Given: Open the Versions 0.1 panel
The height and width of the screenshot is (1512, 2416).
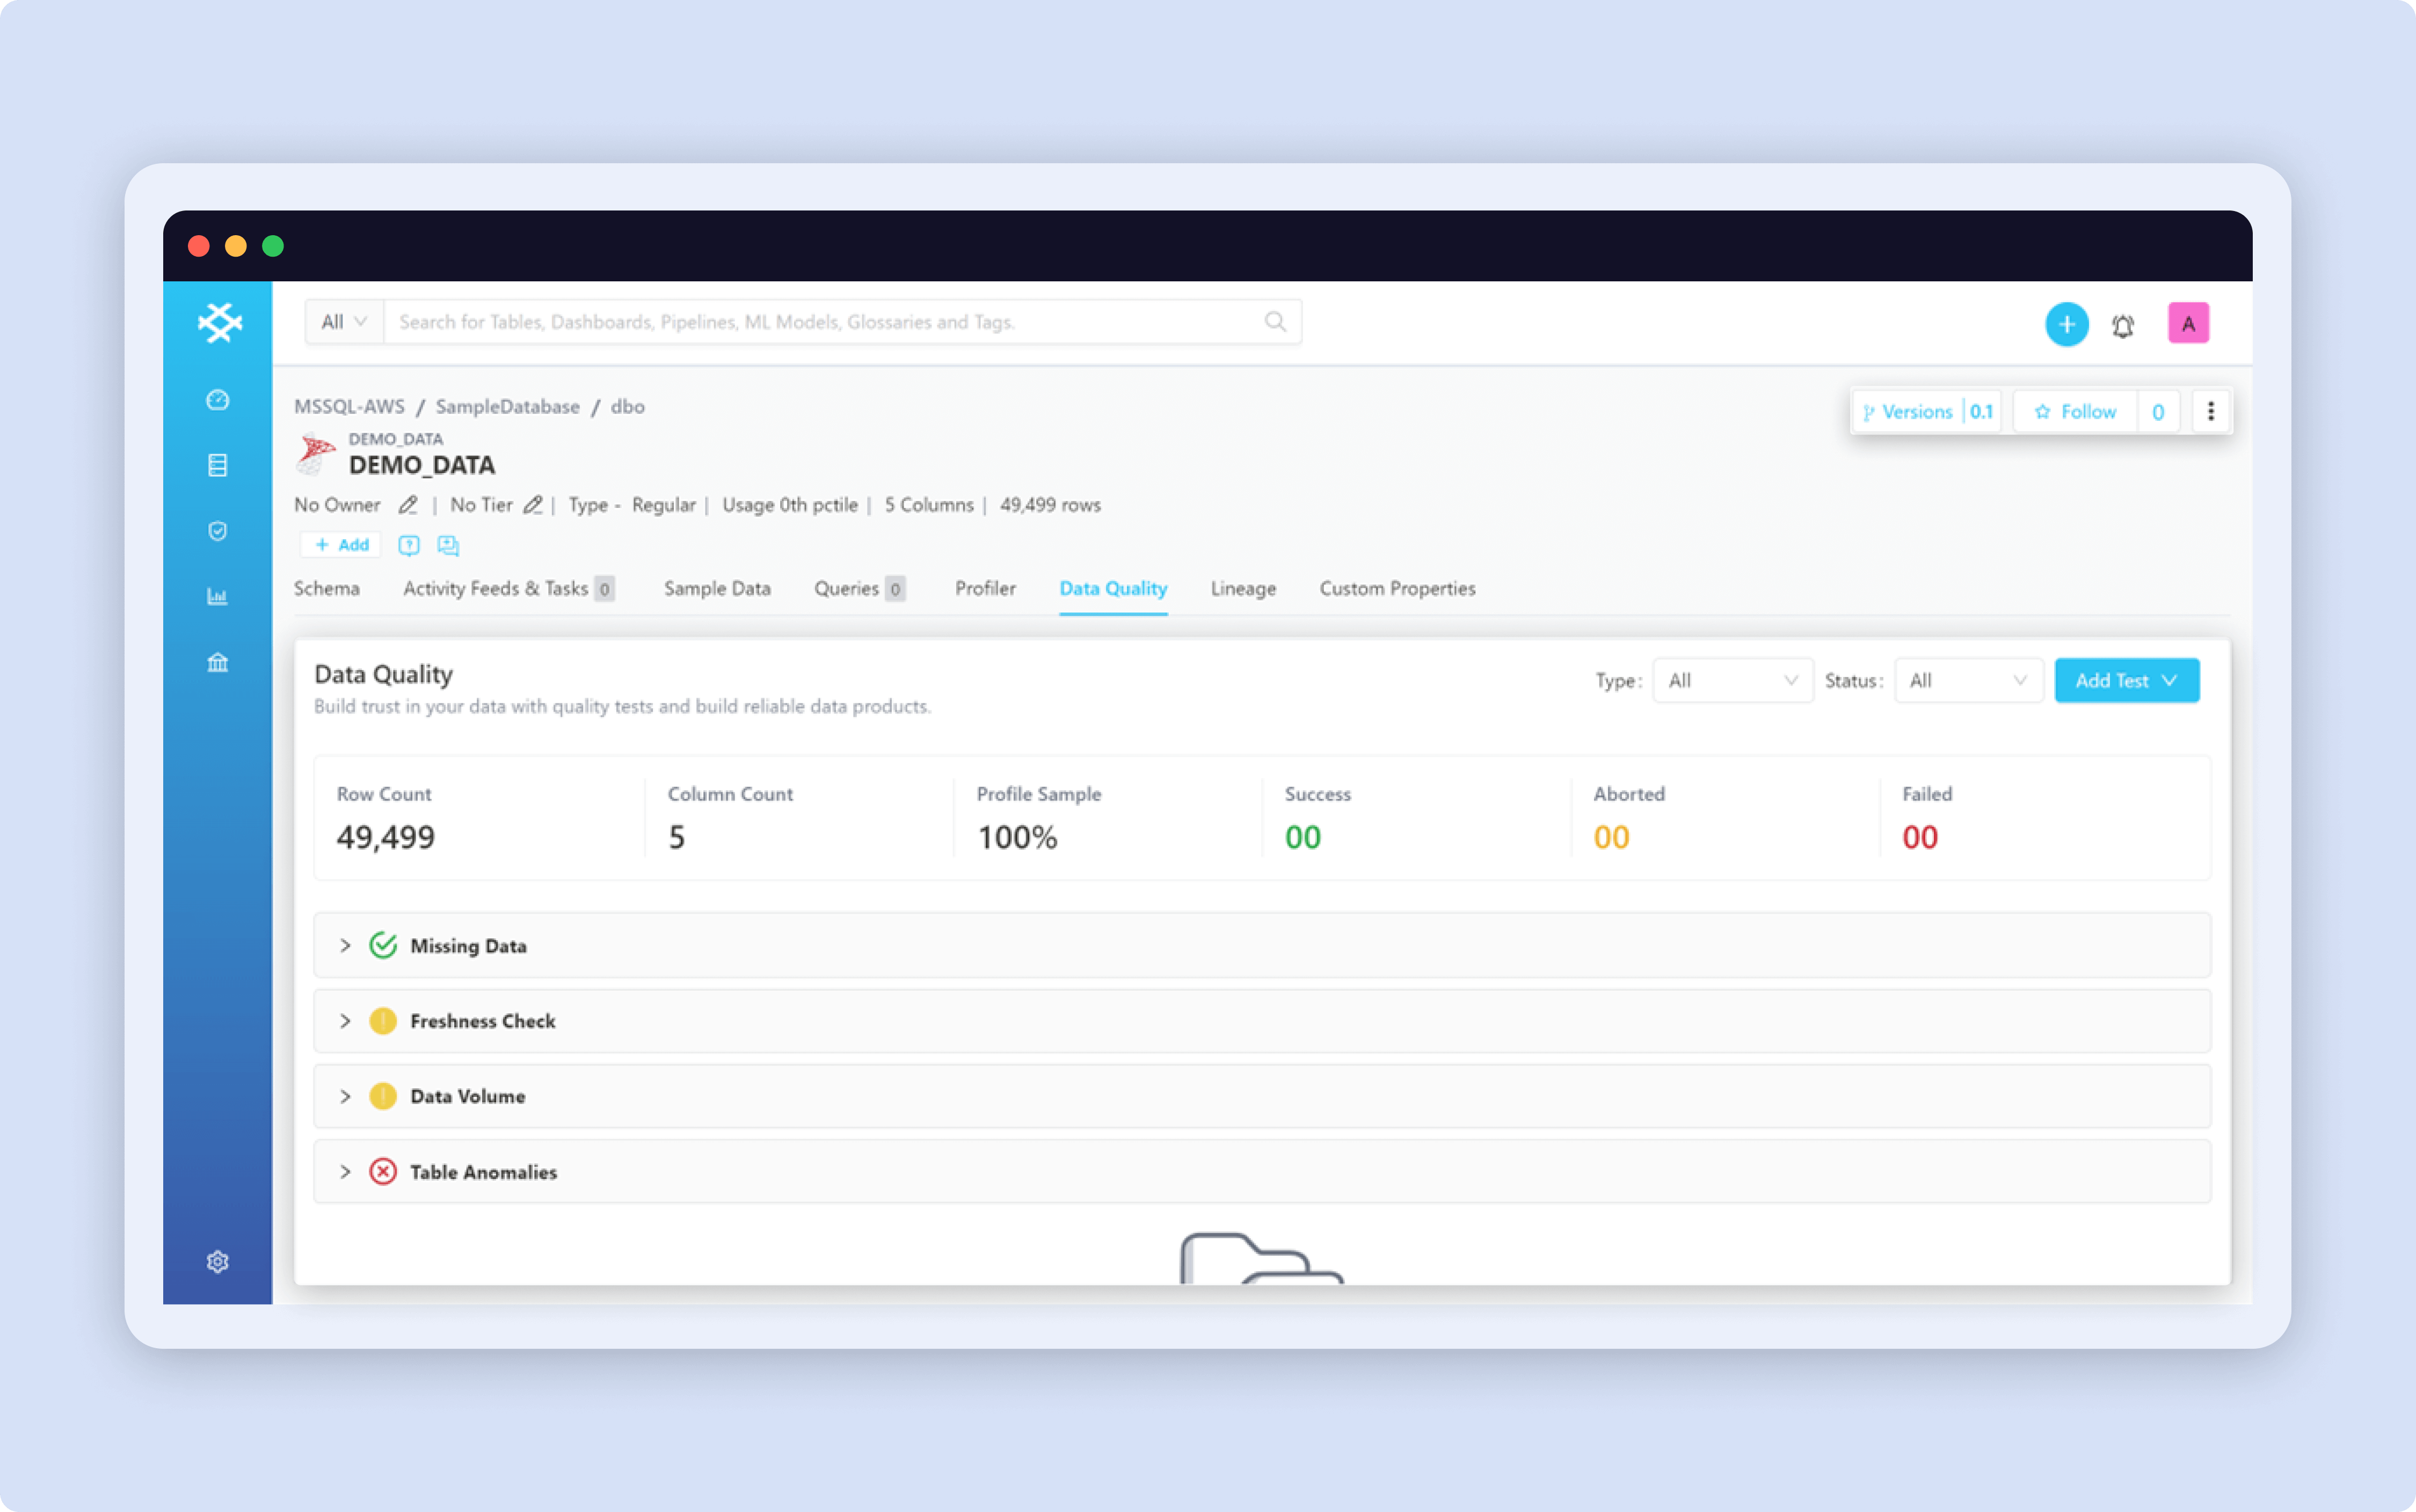Looking at the screenshot, I should pos(1926,411).
